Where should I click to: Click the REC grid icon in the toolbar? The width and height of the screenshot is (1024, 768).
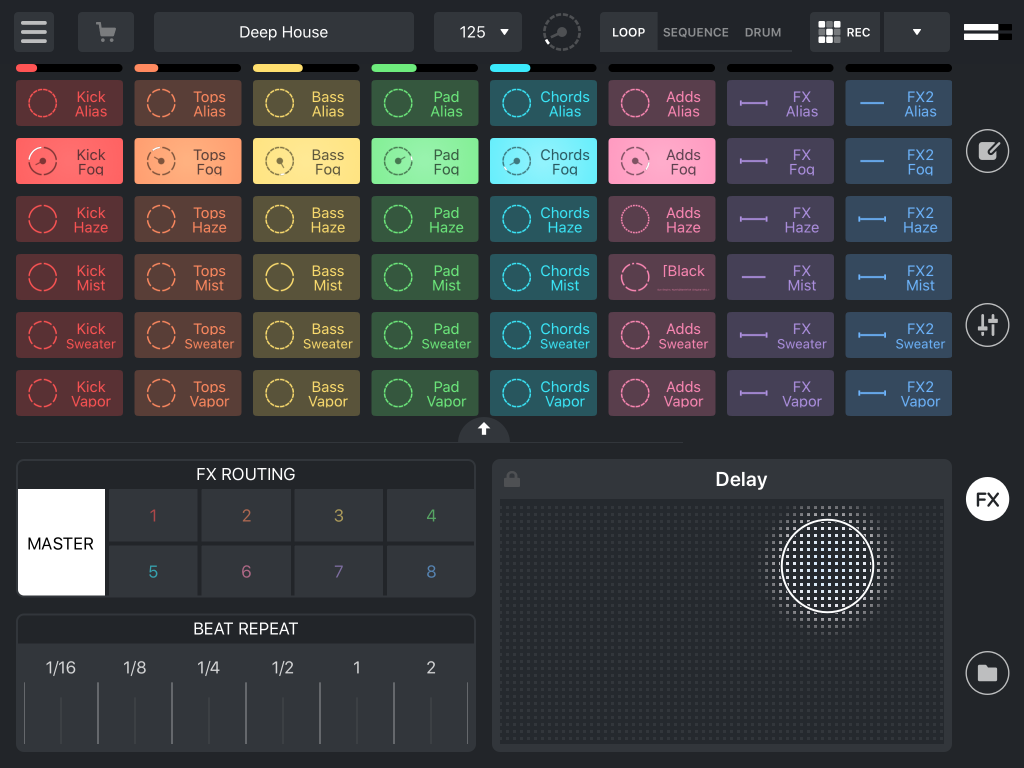click(x=827, y=31)
